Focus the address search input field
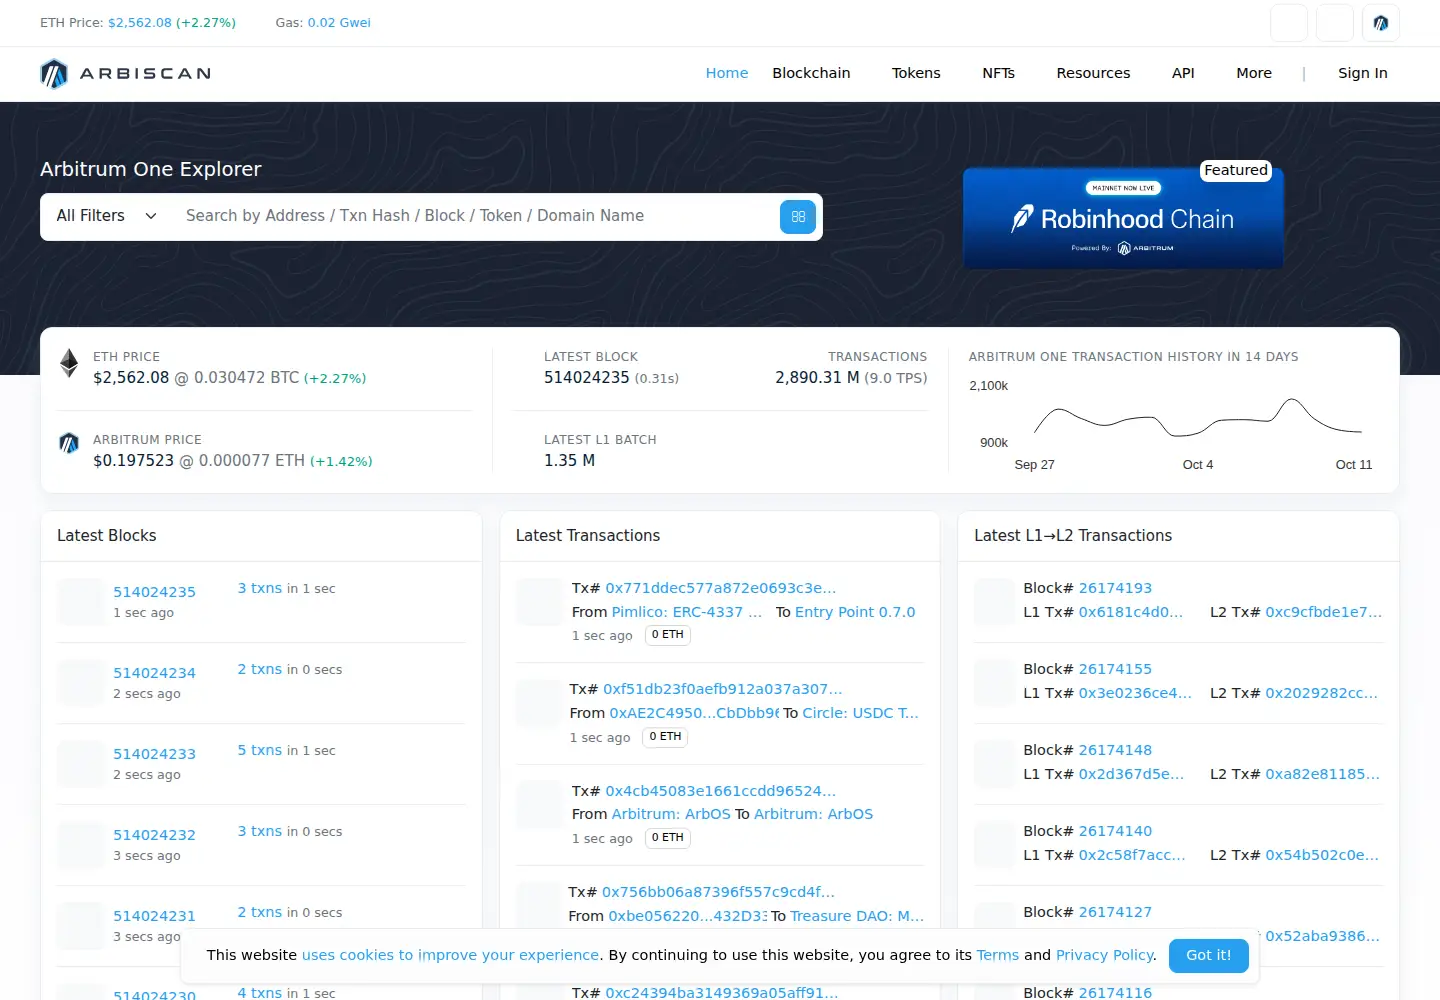Viewport: 1440px width, 1000px height. click(x=476, y=216)
